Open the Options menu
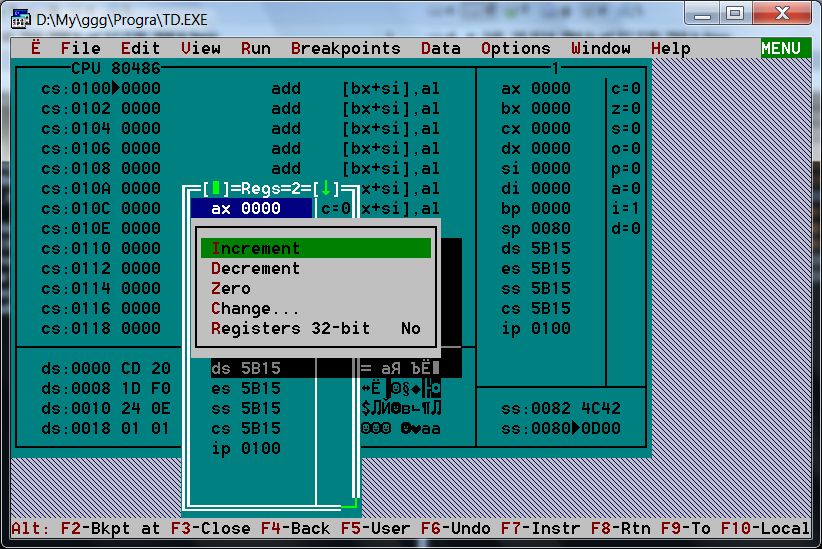 [x=516, y=48]
